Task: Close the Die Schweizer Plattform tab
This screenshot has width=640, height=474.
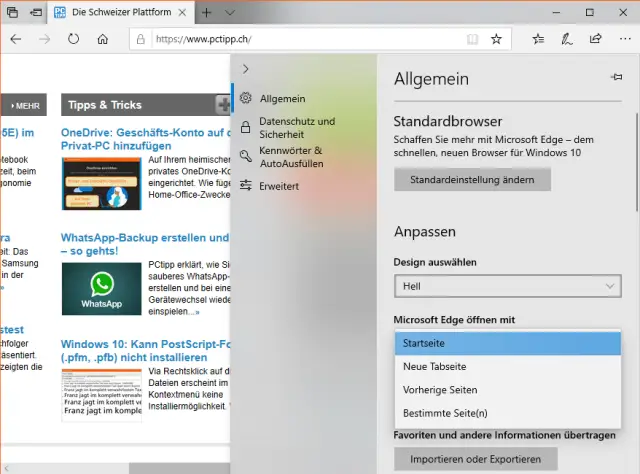Action: (x=182, y=13)
